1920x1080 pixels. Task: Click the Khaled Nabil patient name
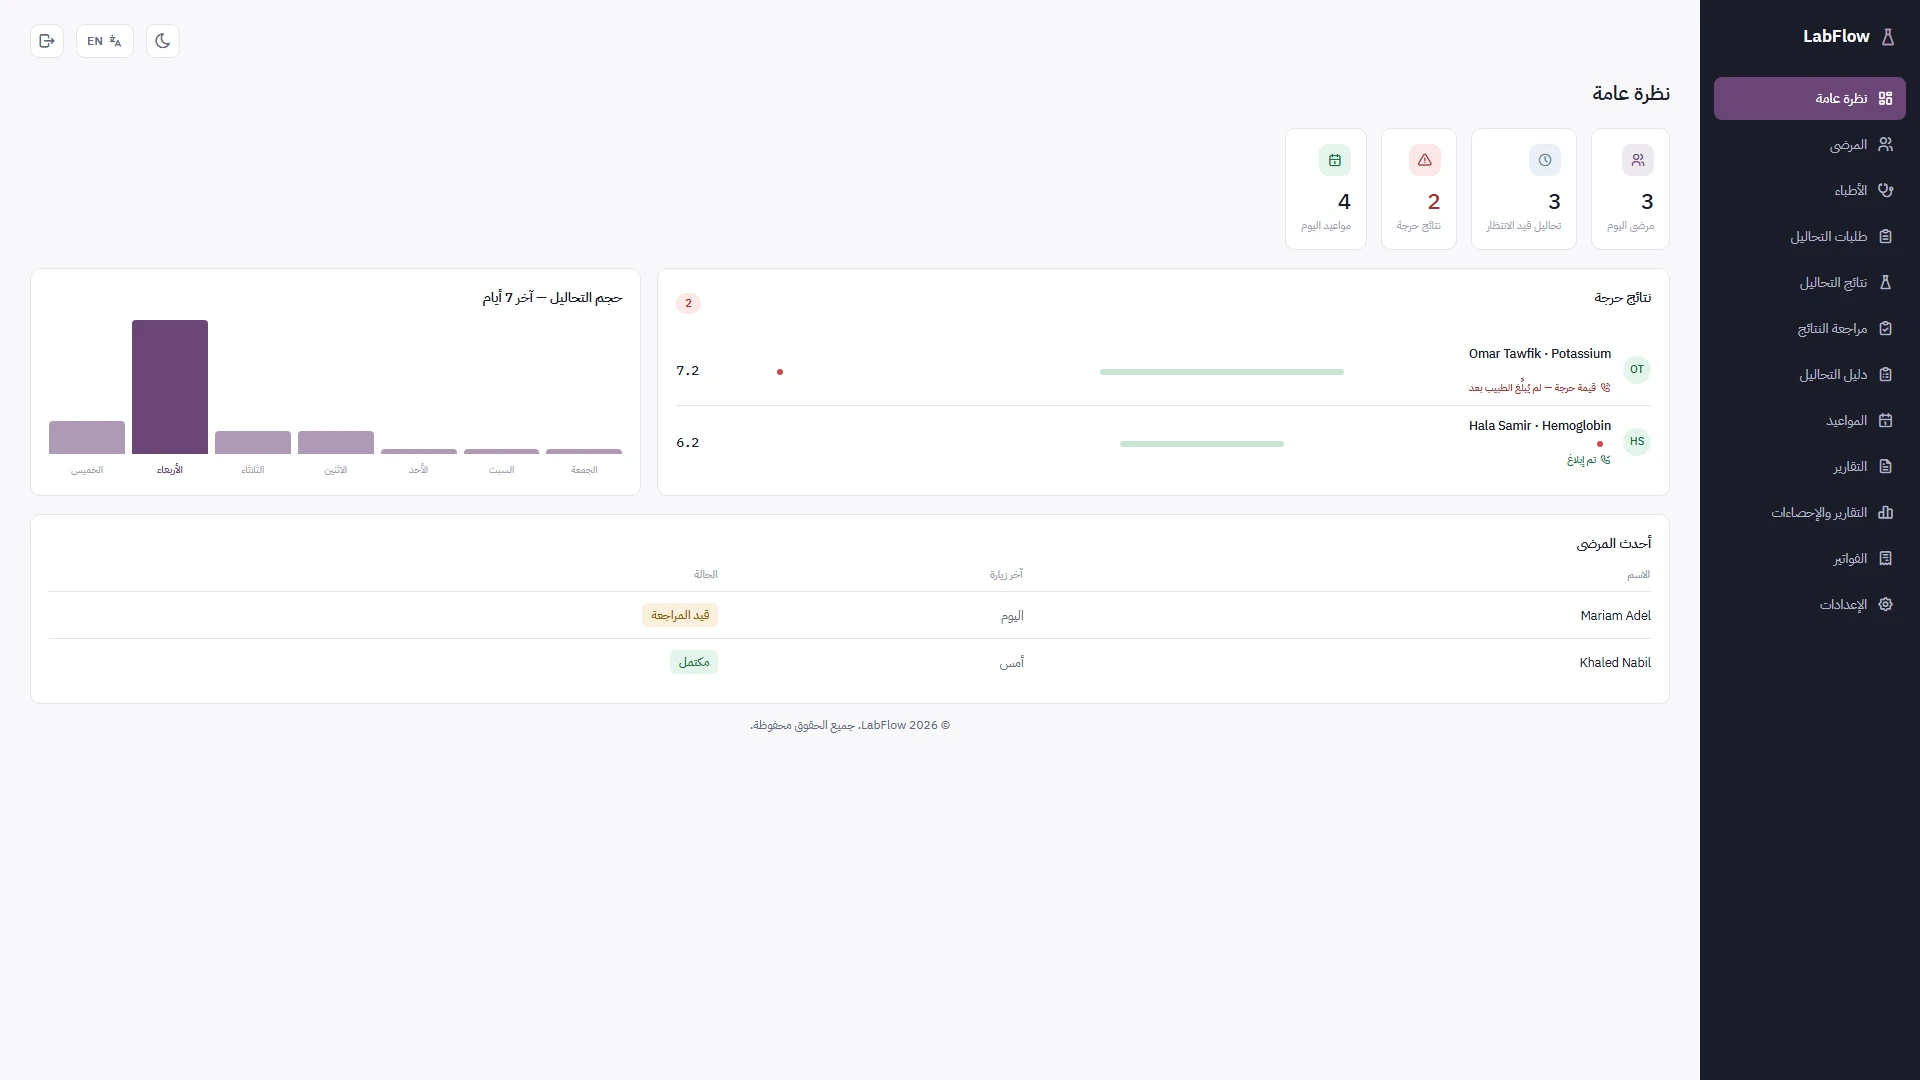coord(1615,663)
